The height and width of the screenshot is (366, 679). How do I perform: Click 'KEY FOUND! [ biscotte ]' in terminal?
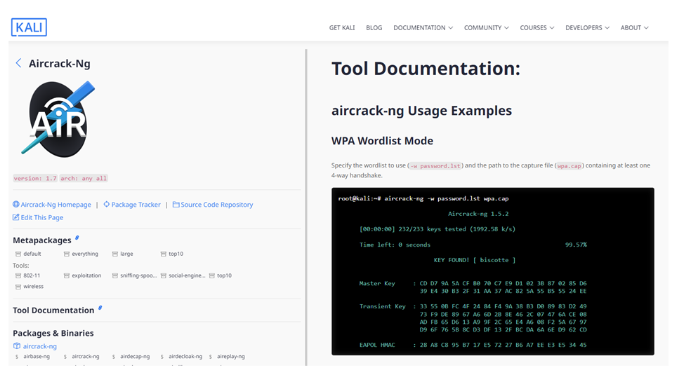pos(475,260)
